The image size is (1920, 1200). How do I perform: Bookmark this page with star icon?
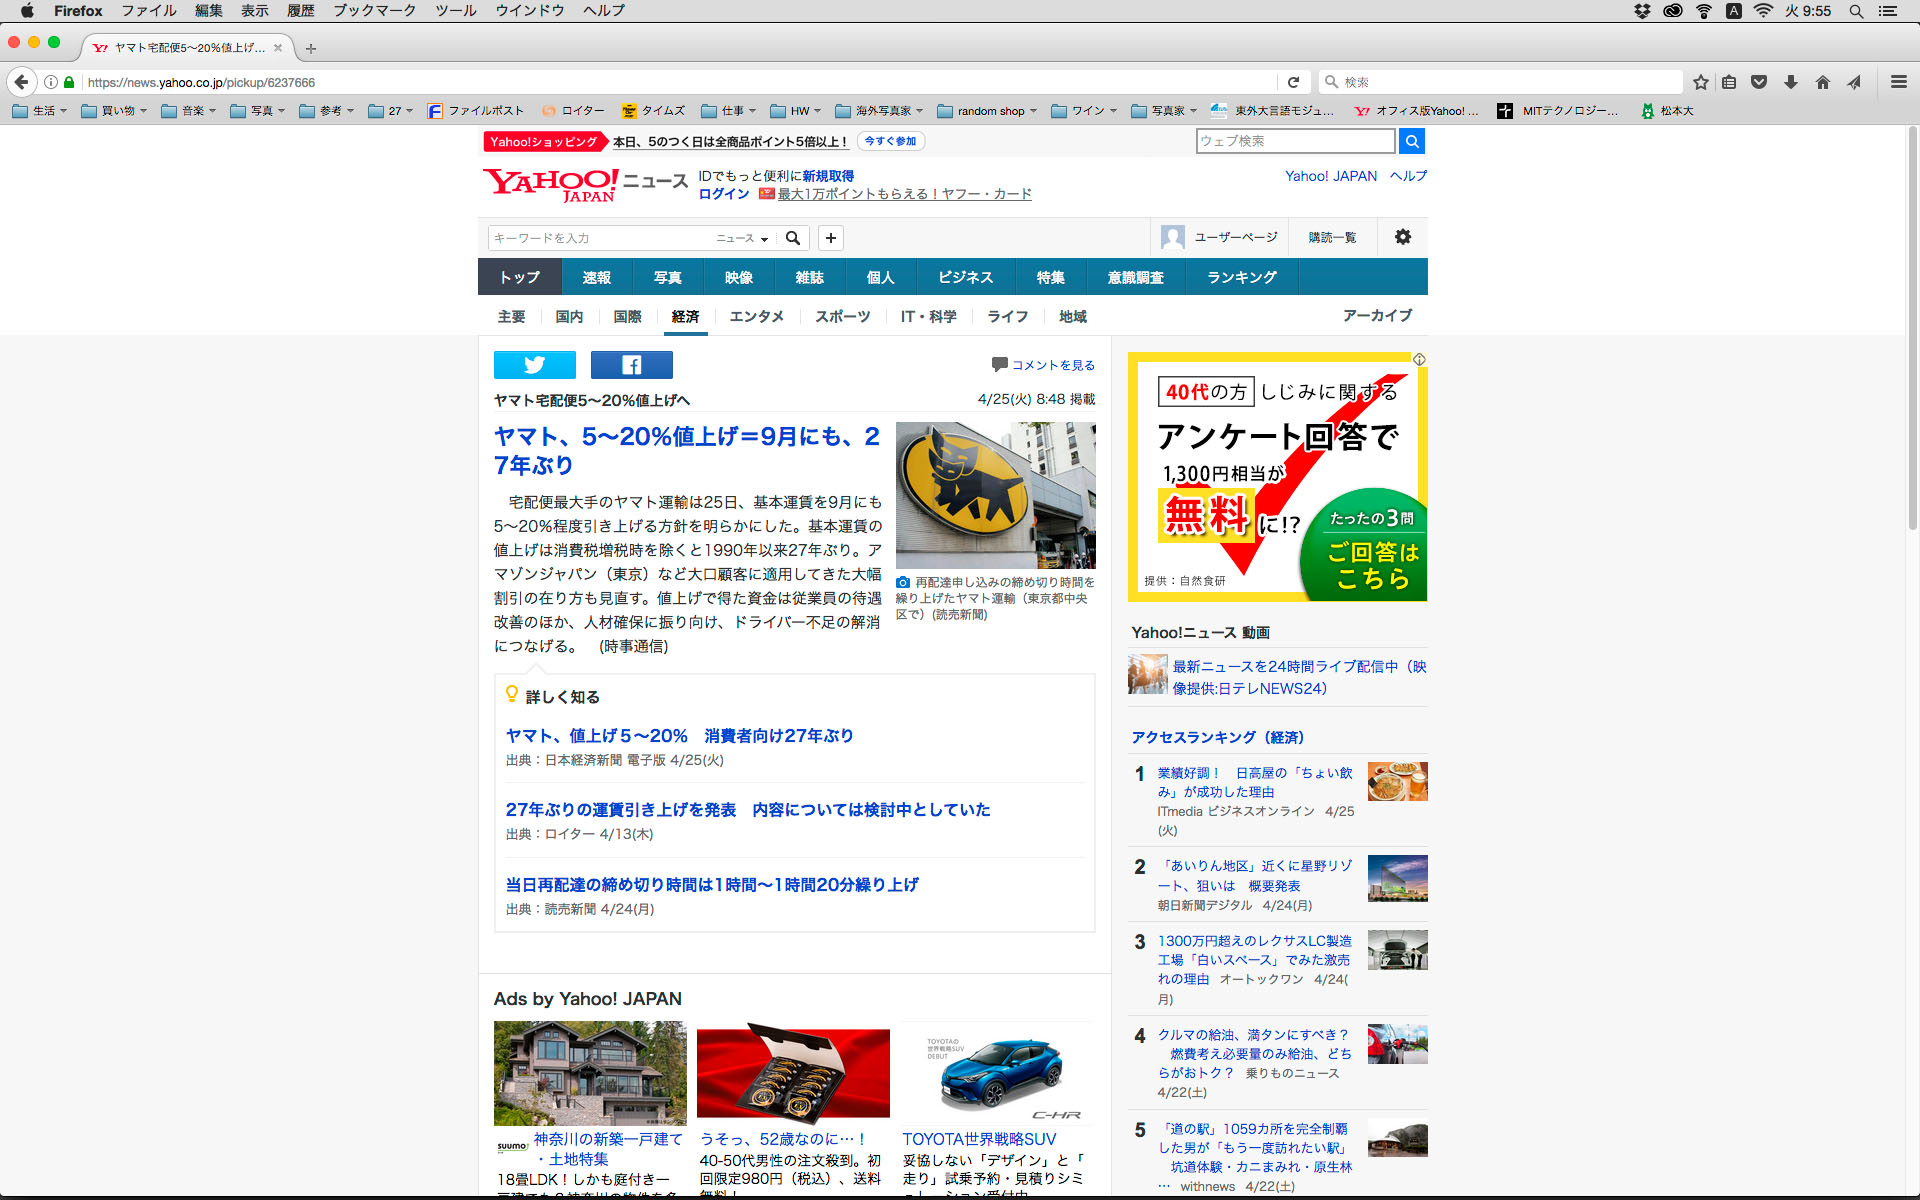click(1701, 82)
